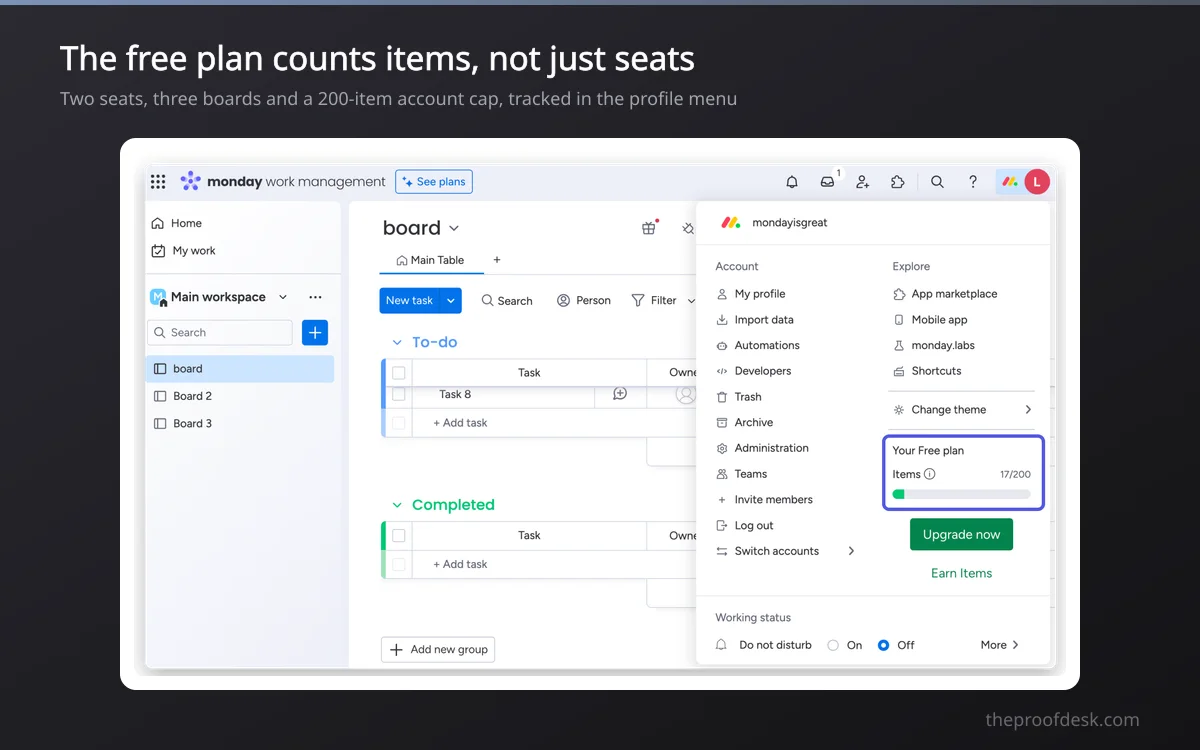Open Teams in account menu
Viewport: 1200px width, 750px height.
point(742,474)
